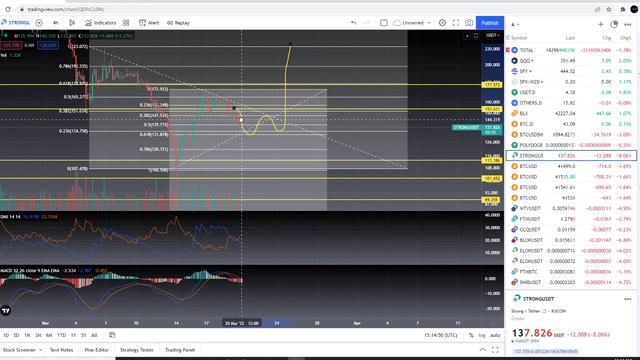Select the SHIBUSDT row in the watchlist

click(x=571, y=282)
